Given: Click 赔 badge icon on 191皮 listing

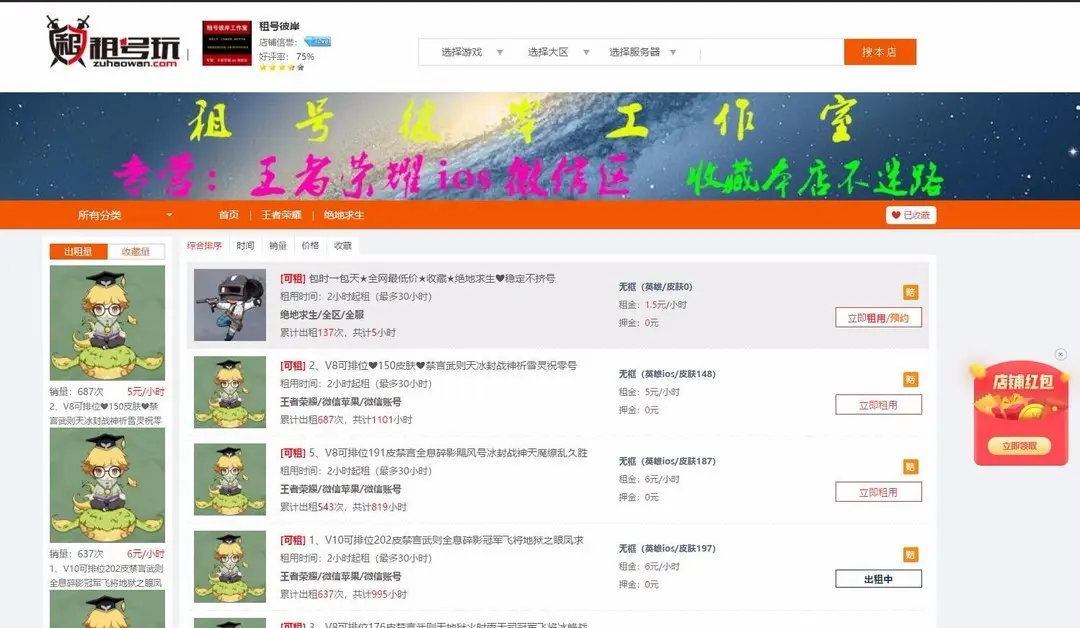Looking at the screenshot, I should [911, 467].
